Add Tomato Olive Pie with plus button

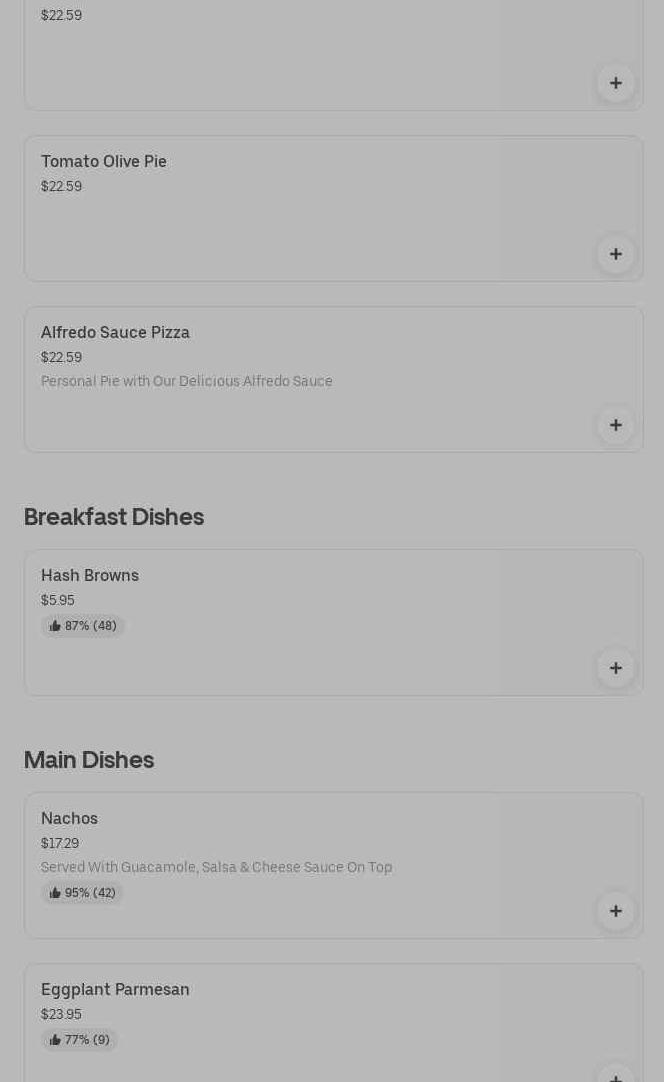click(x=615, y=254)
